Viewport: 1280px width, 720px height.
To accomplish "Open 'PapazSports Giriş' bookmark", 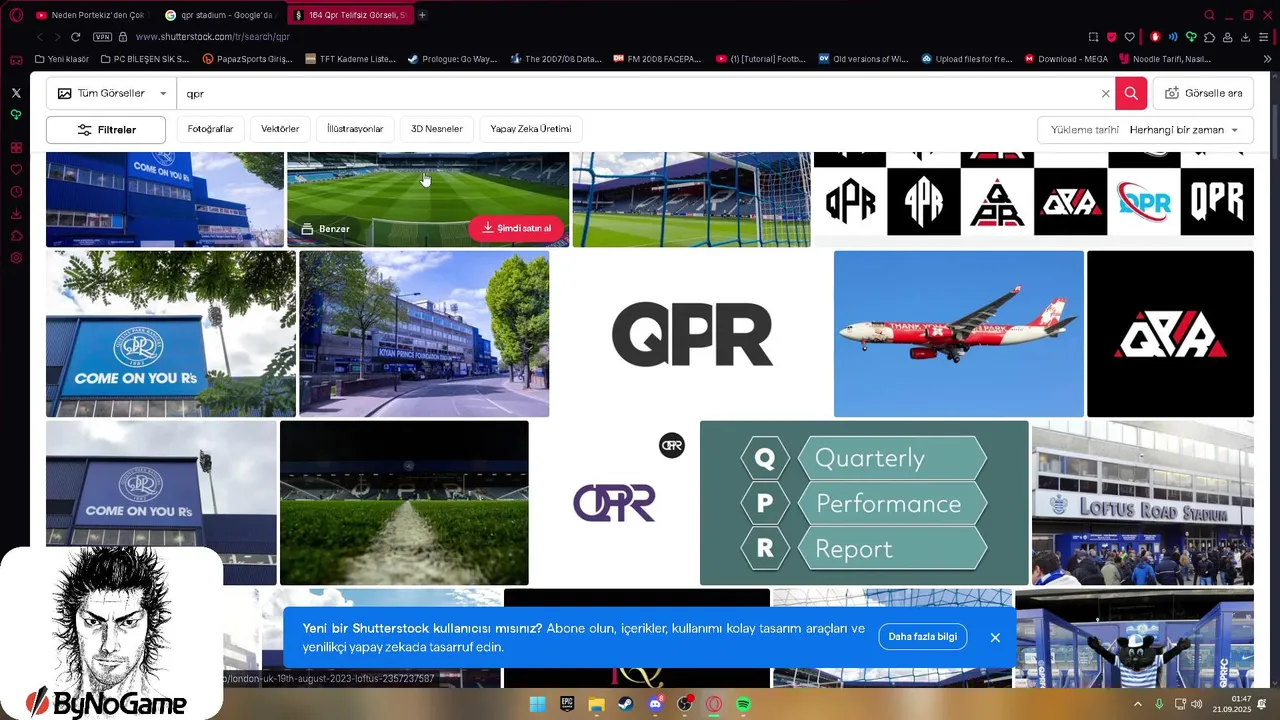I will [247, 59].
